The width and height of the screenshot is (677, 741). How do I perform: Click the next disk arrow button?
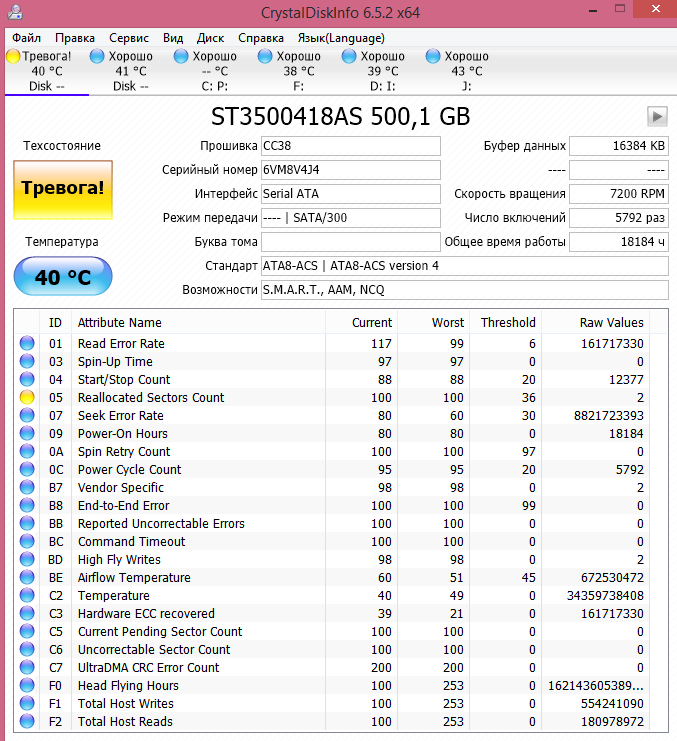657,116
